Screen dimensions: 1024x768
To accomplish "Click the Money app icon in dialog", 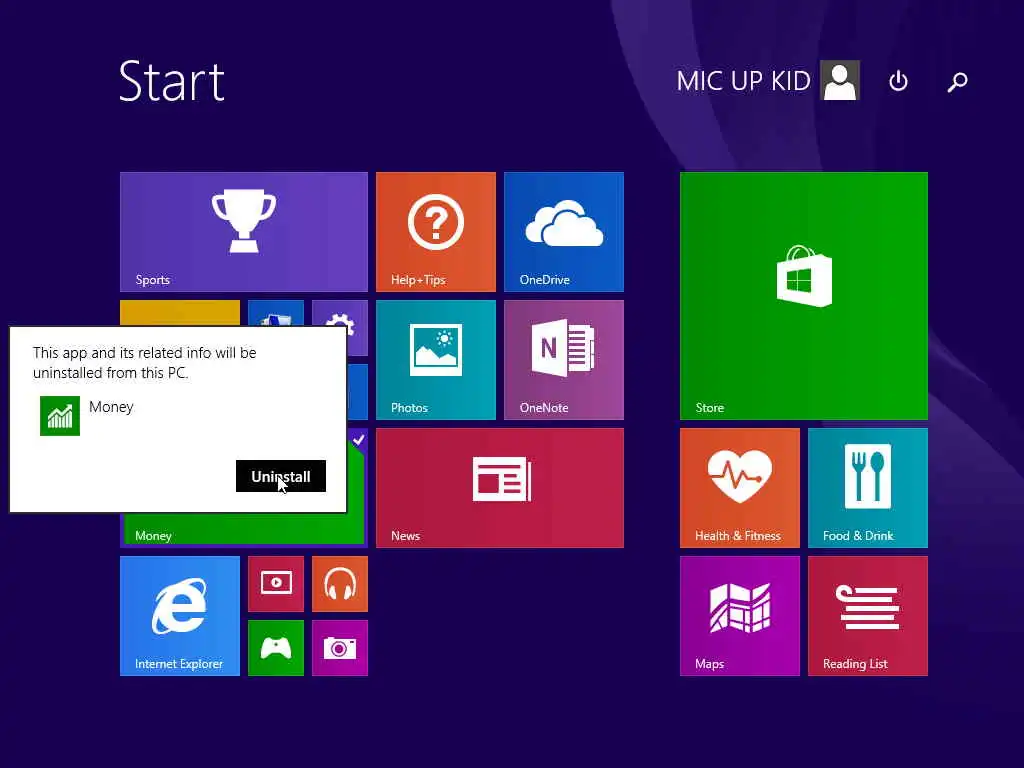I will pyautogui.click(x=60, y=416).
